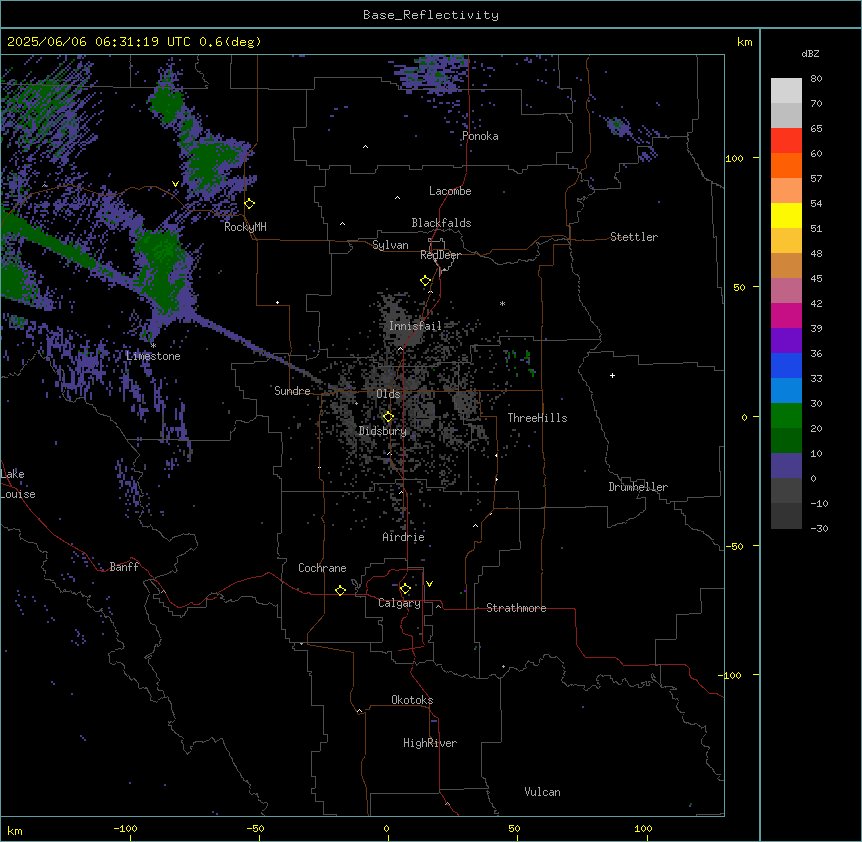Select the orange 57-60 dBZ legend swatch

pos(786,165)
